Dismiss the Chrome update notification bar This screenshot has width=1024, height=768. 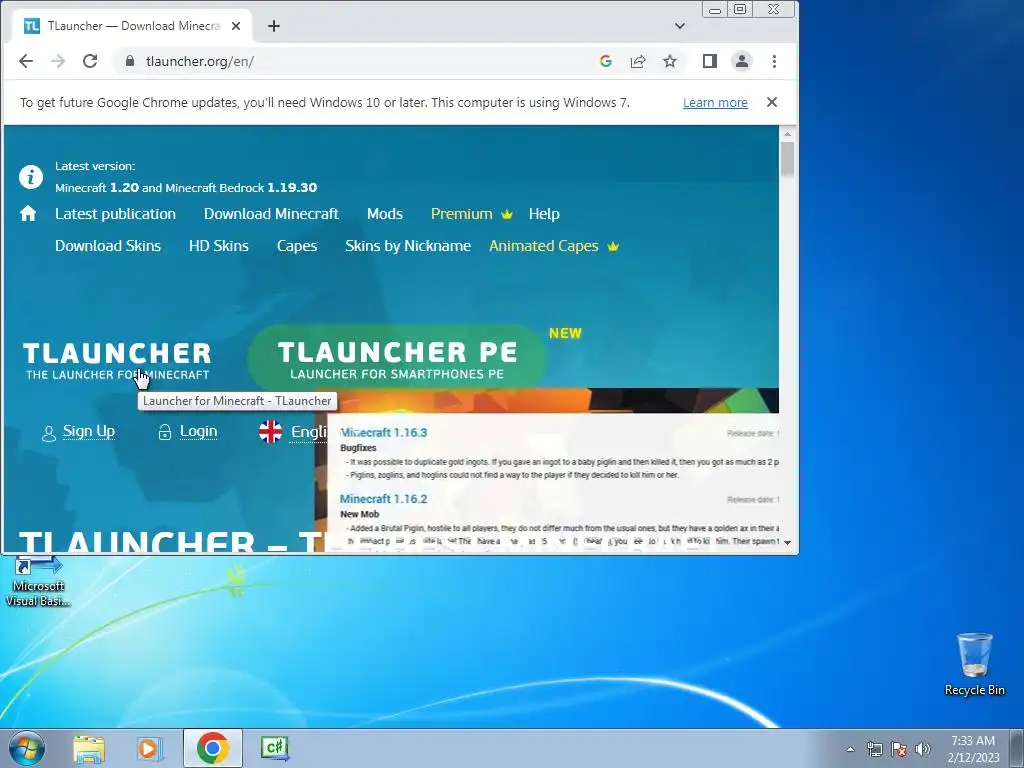[771, 103]
